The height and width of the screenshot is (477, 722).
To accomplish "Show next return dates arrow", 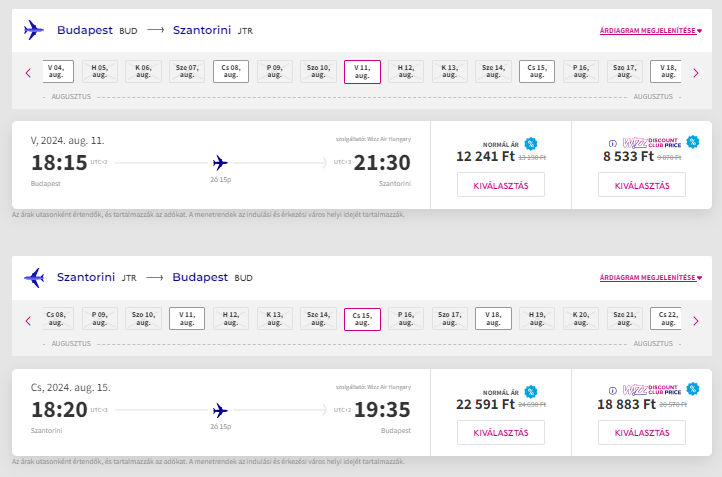I will [696, 320].
